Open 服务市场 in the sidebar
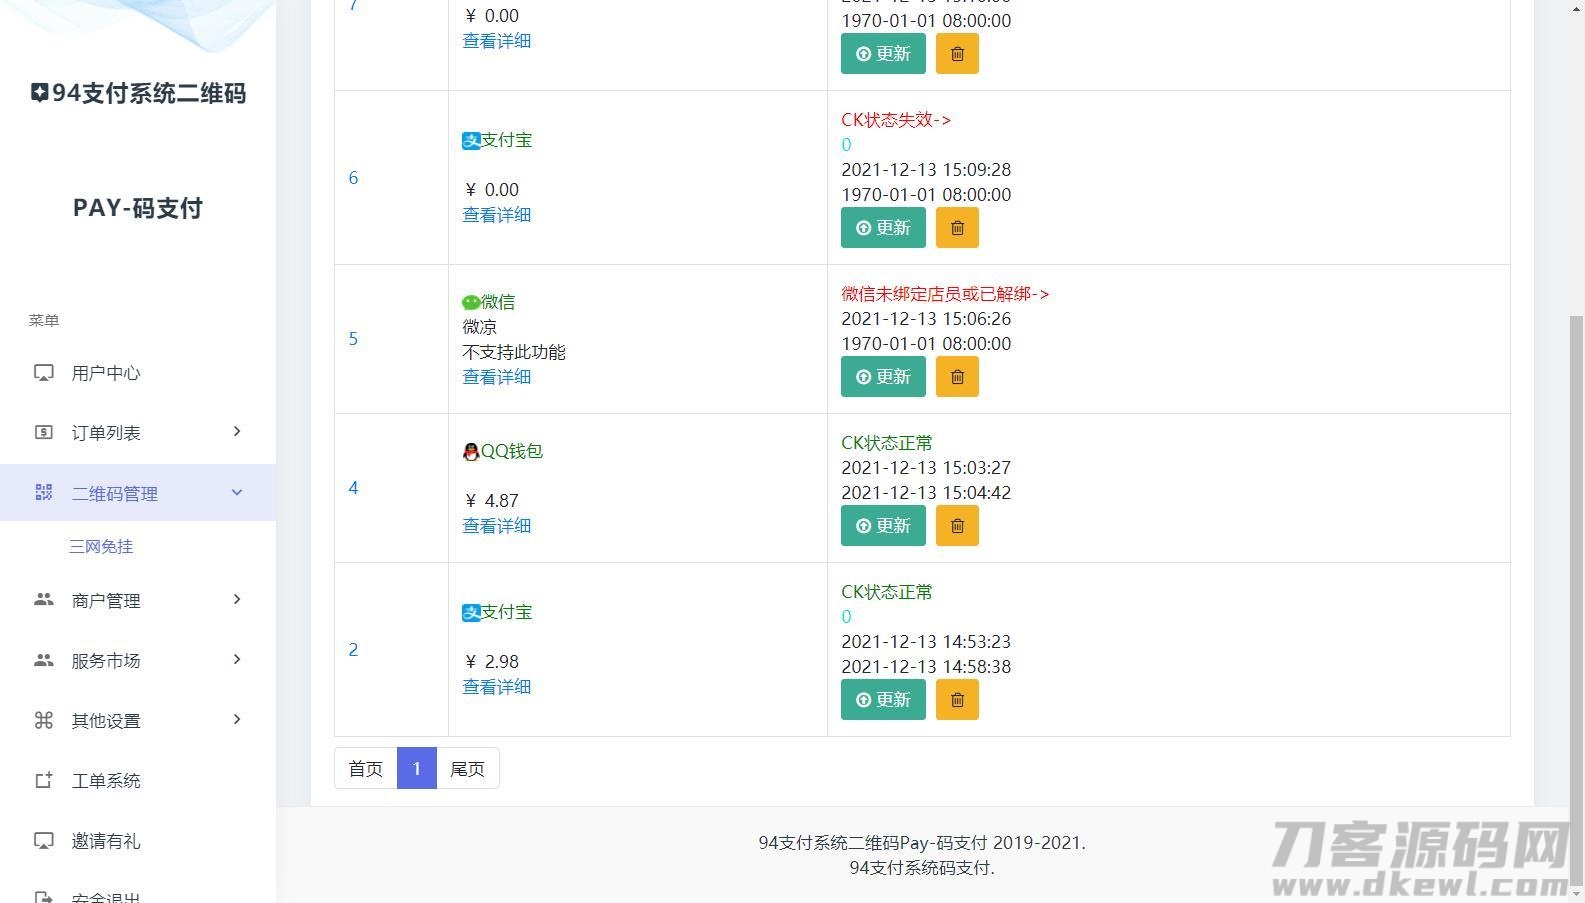1585x903 pixels. click(106, 661)
